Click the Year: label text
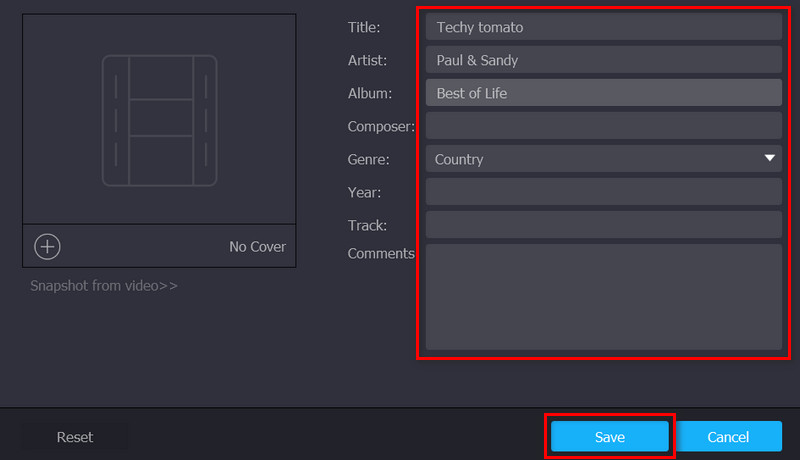This screenshot has width=800, height=460. (x=364, y=192)
